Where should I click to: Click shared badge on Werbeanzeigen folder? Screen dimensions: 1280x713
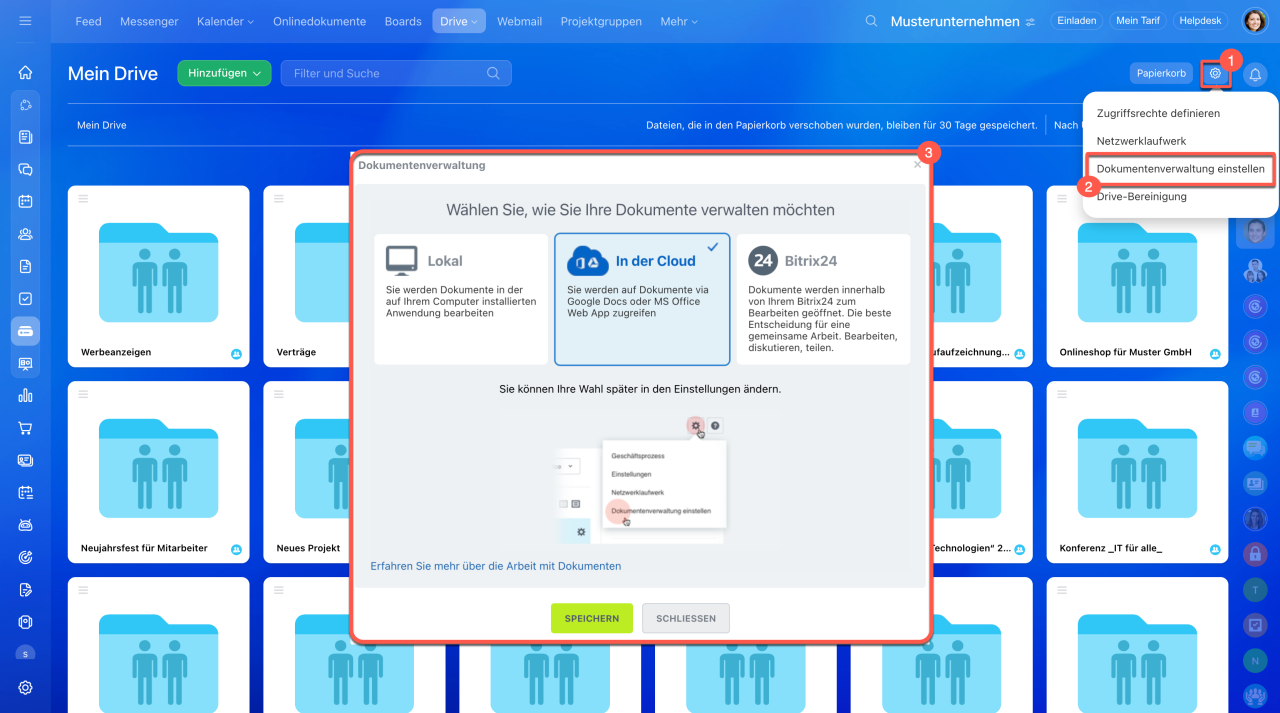point(237,353)
